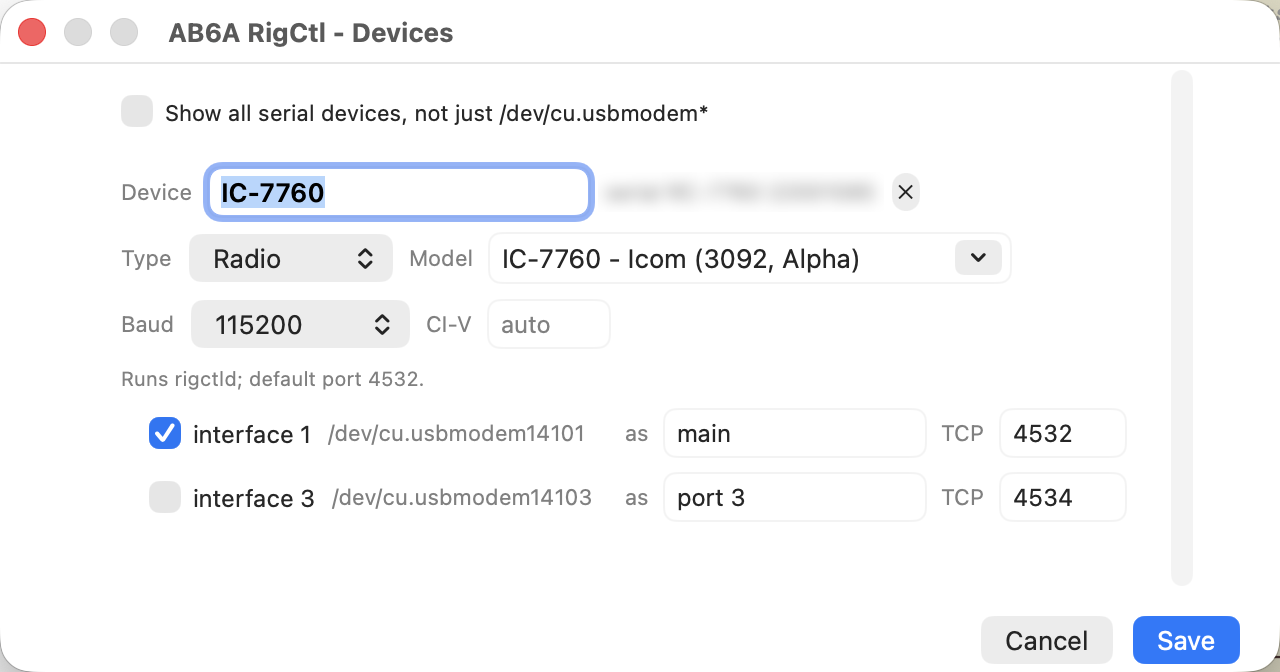Uncheck interface 1 checkbox

pyautogui.click(x=165, y=433)
